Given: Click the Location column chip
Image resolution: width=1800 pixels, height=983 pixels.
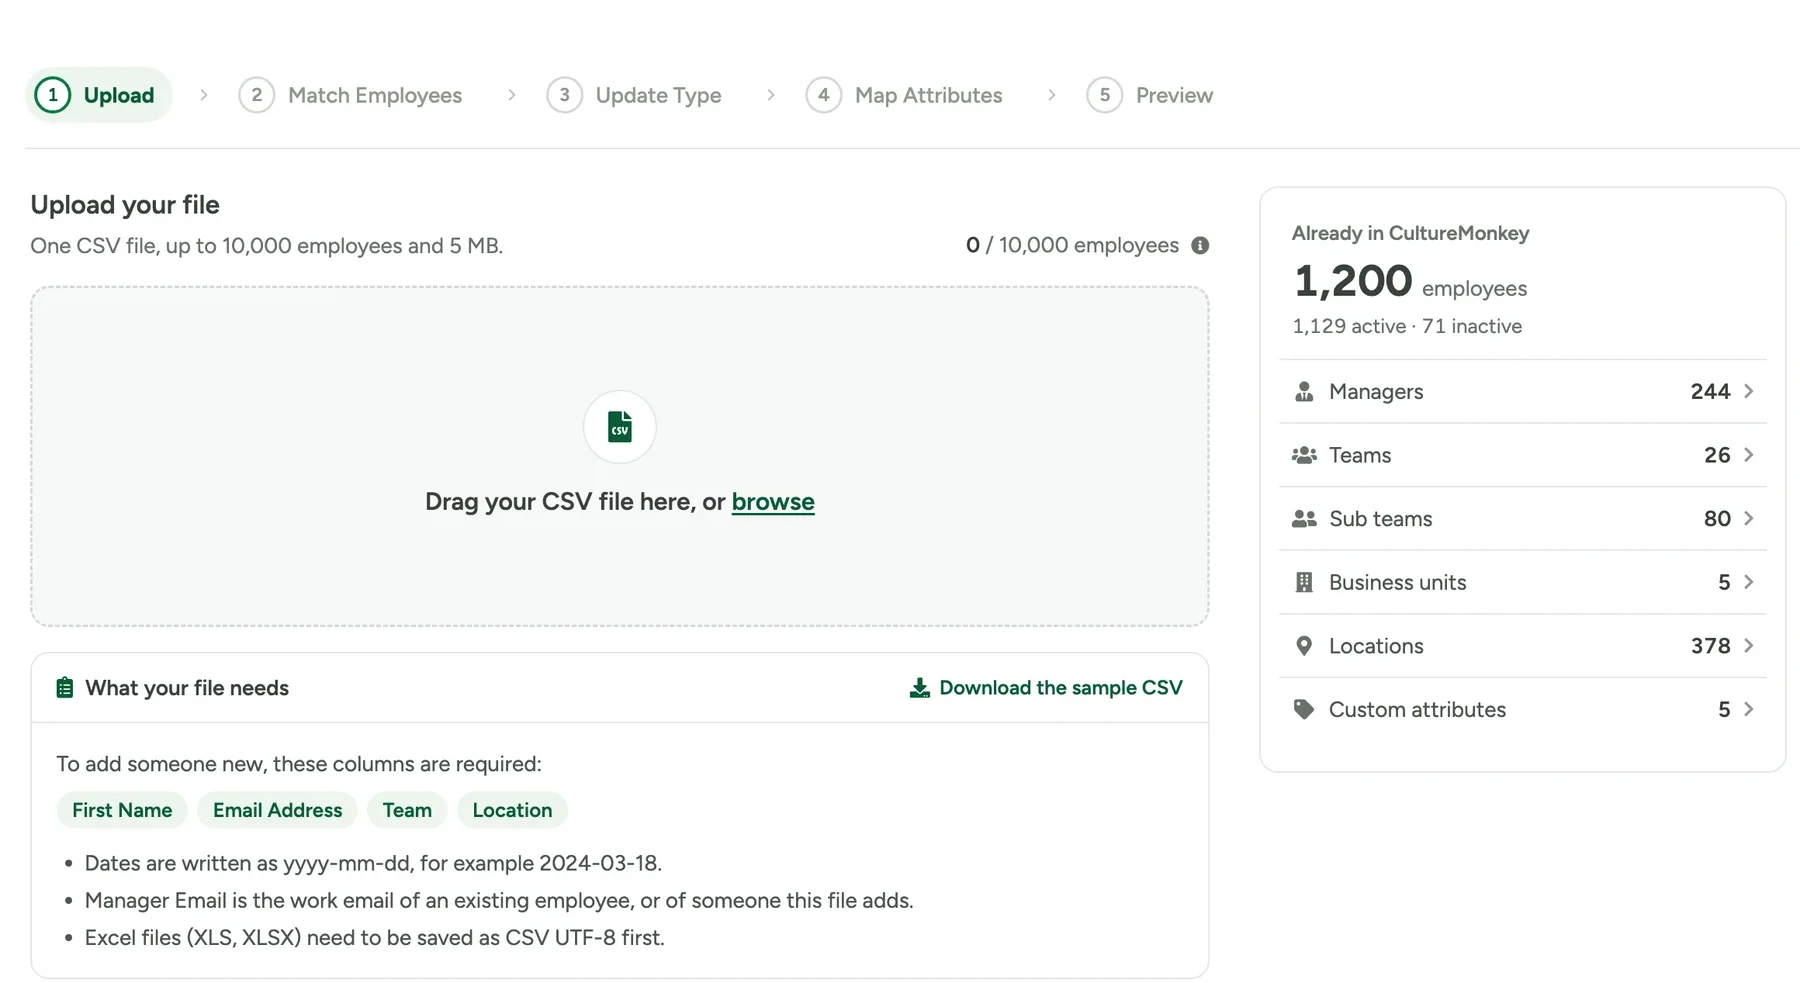Looking at the screenshot, I should tap(512, 810).
